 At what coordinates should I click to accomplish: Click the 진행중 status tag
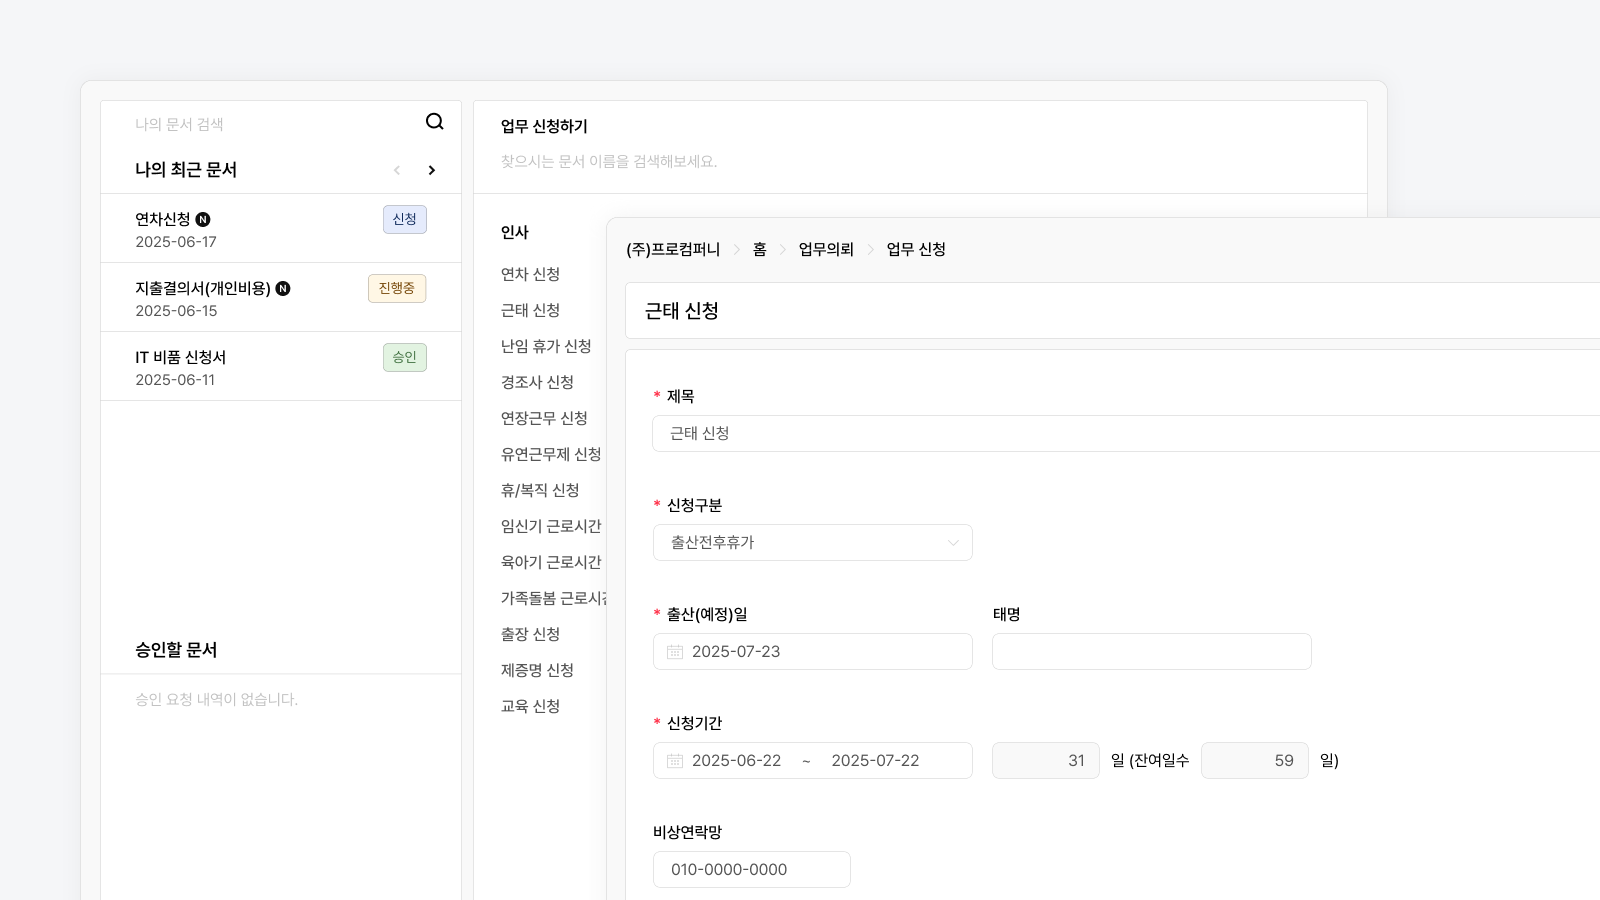pos(397,289)
